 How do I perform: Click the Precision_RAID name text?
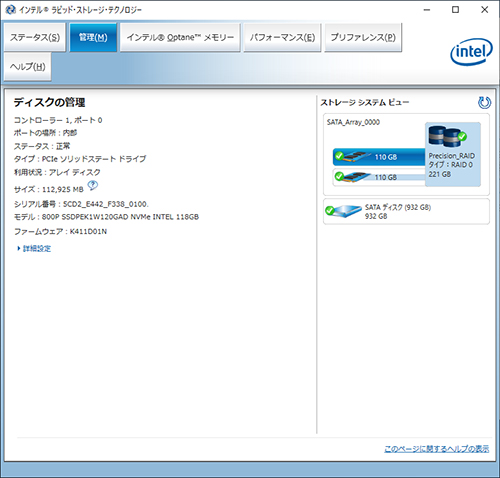pyautogui.click(x=452, y=156)
